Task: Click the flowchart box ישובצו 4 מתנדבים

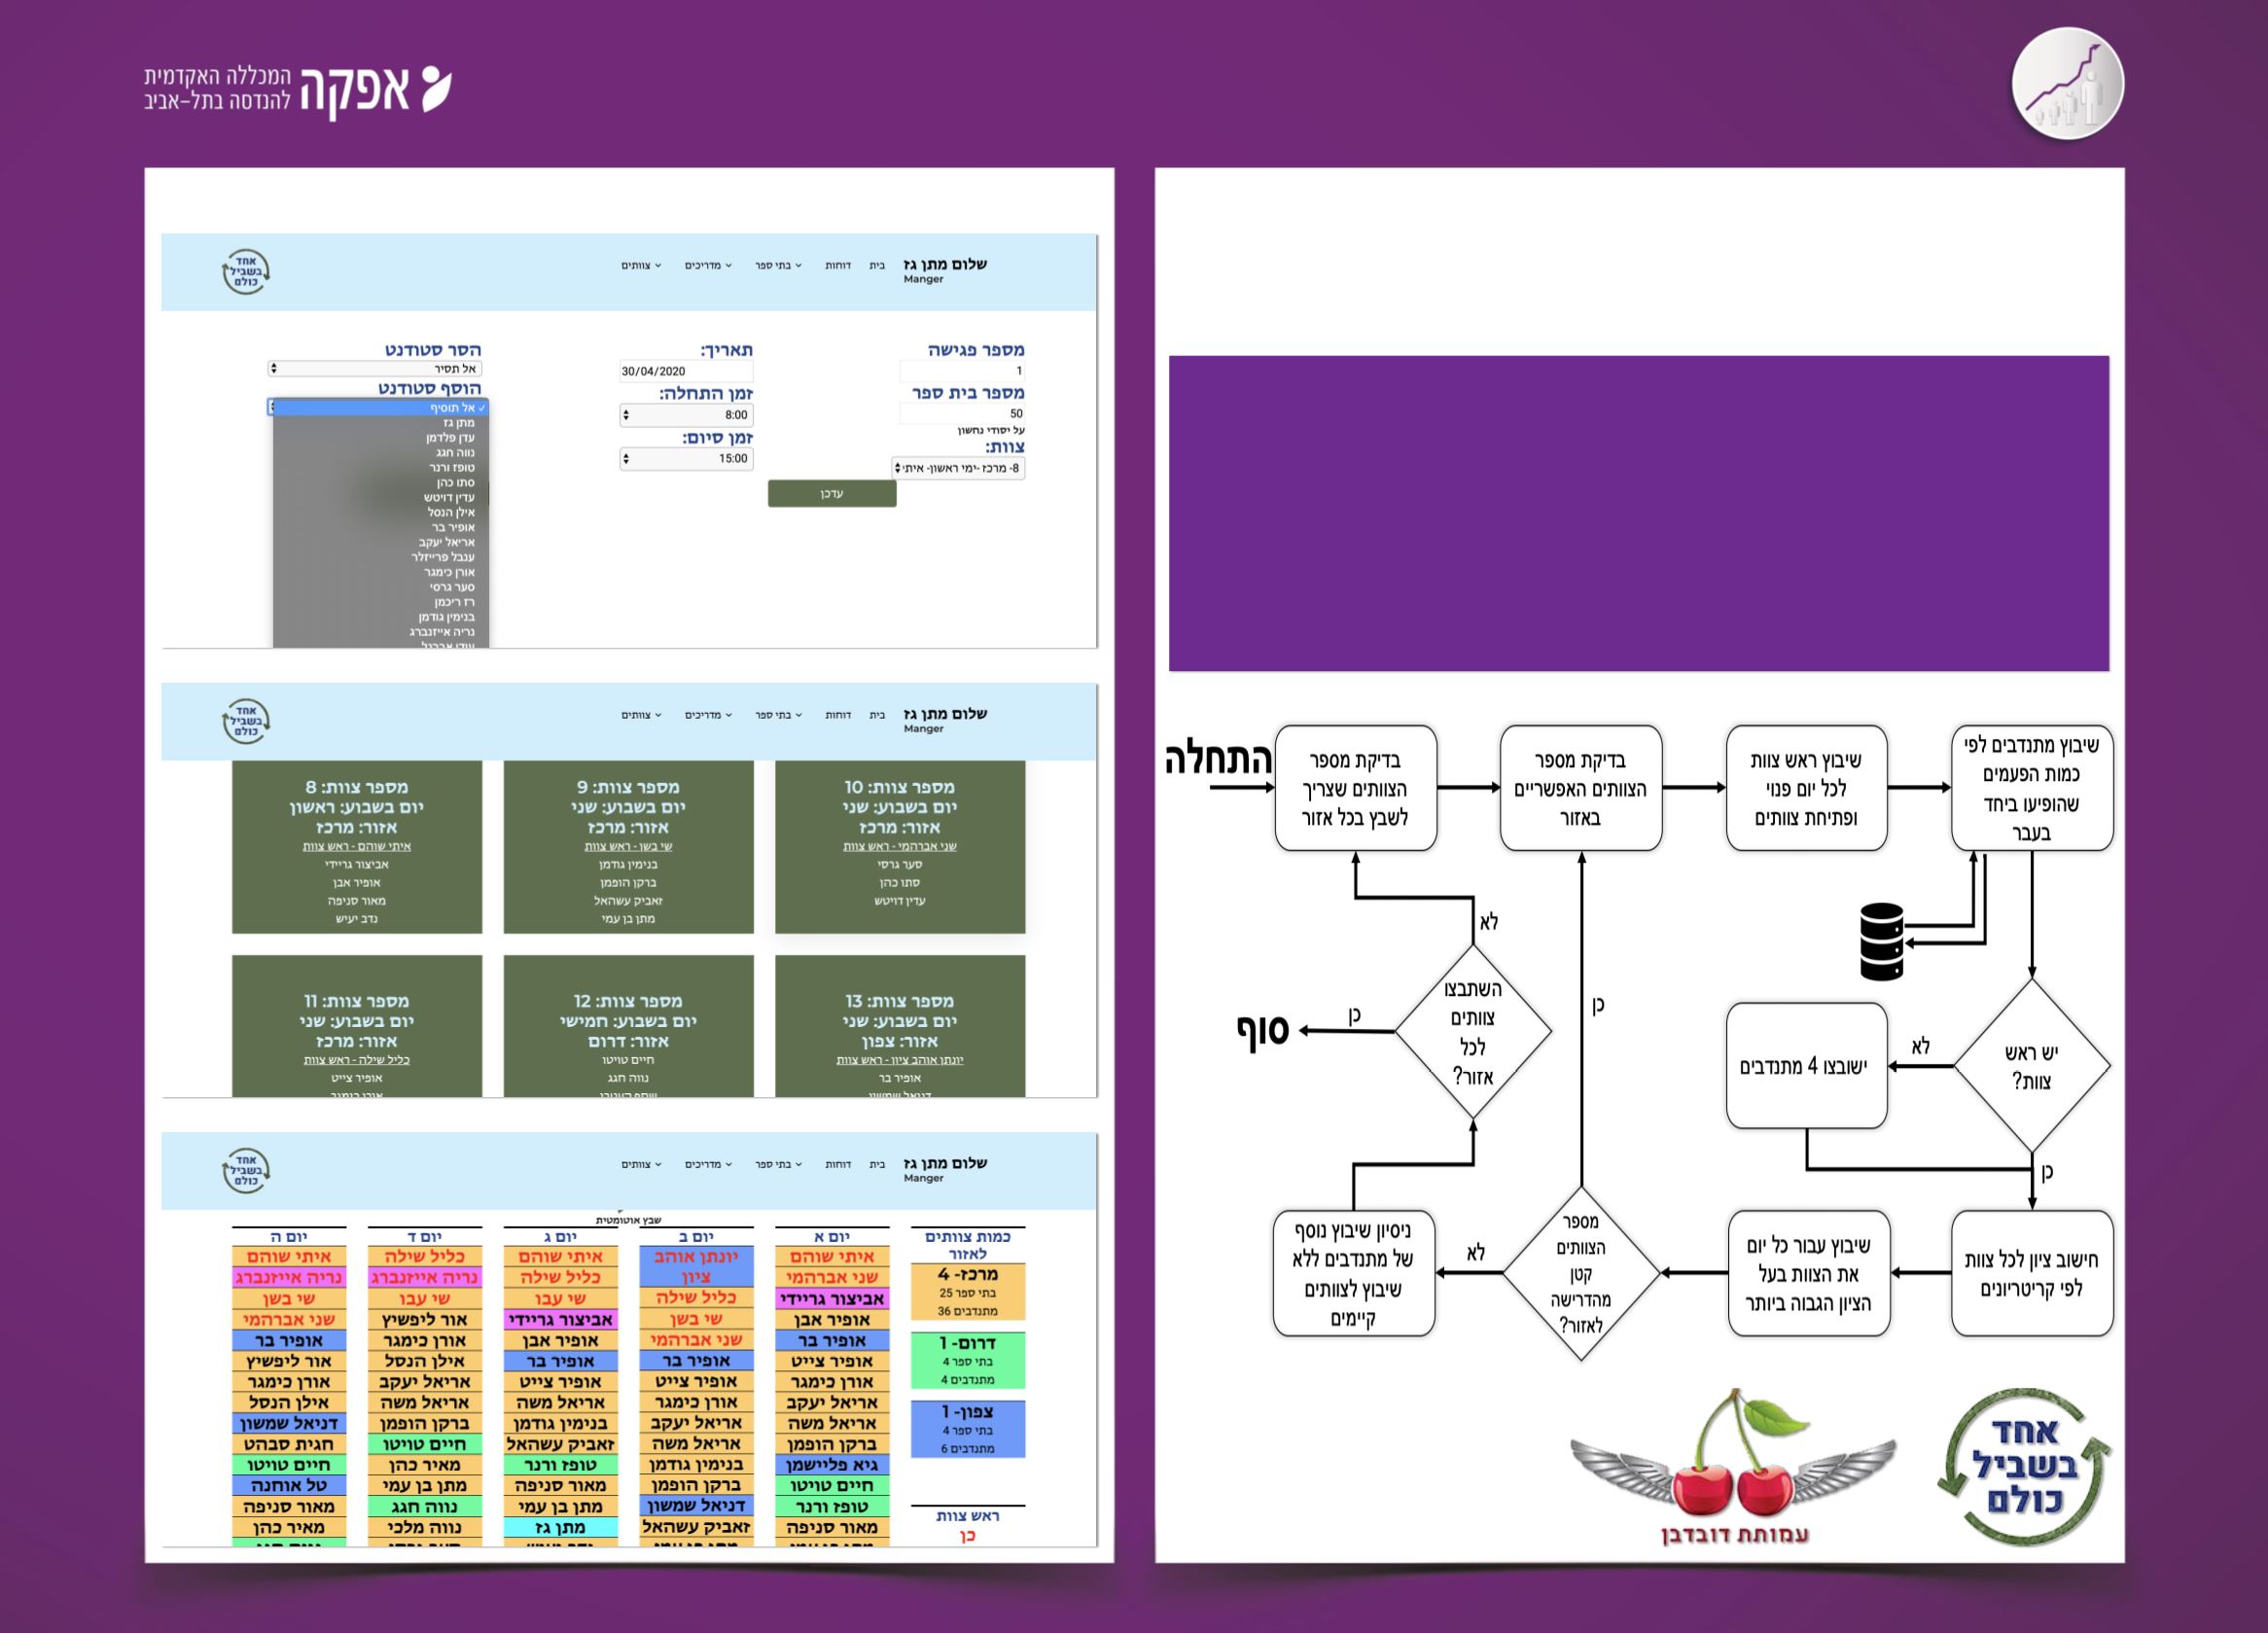Action: coord(1807,1066)
